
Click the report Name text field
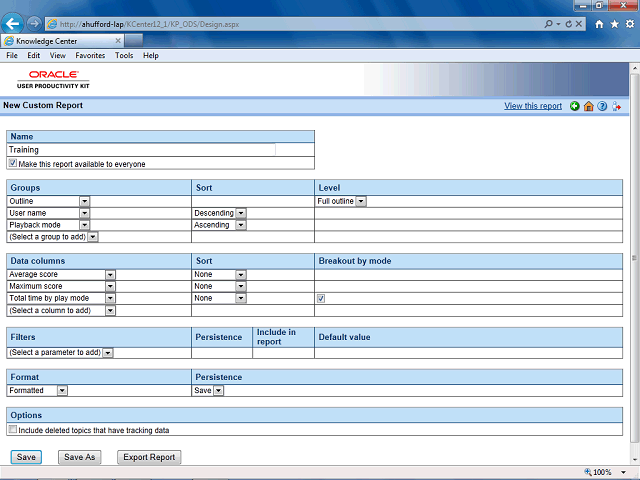point(141,150)
